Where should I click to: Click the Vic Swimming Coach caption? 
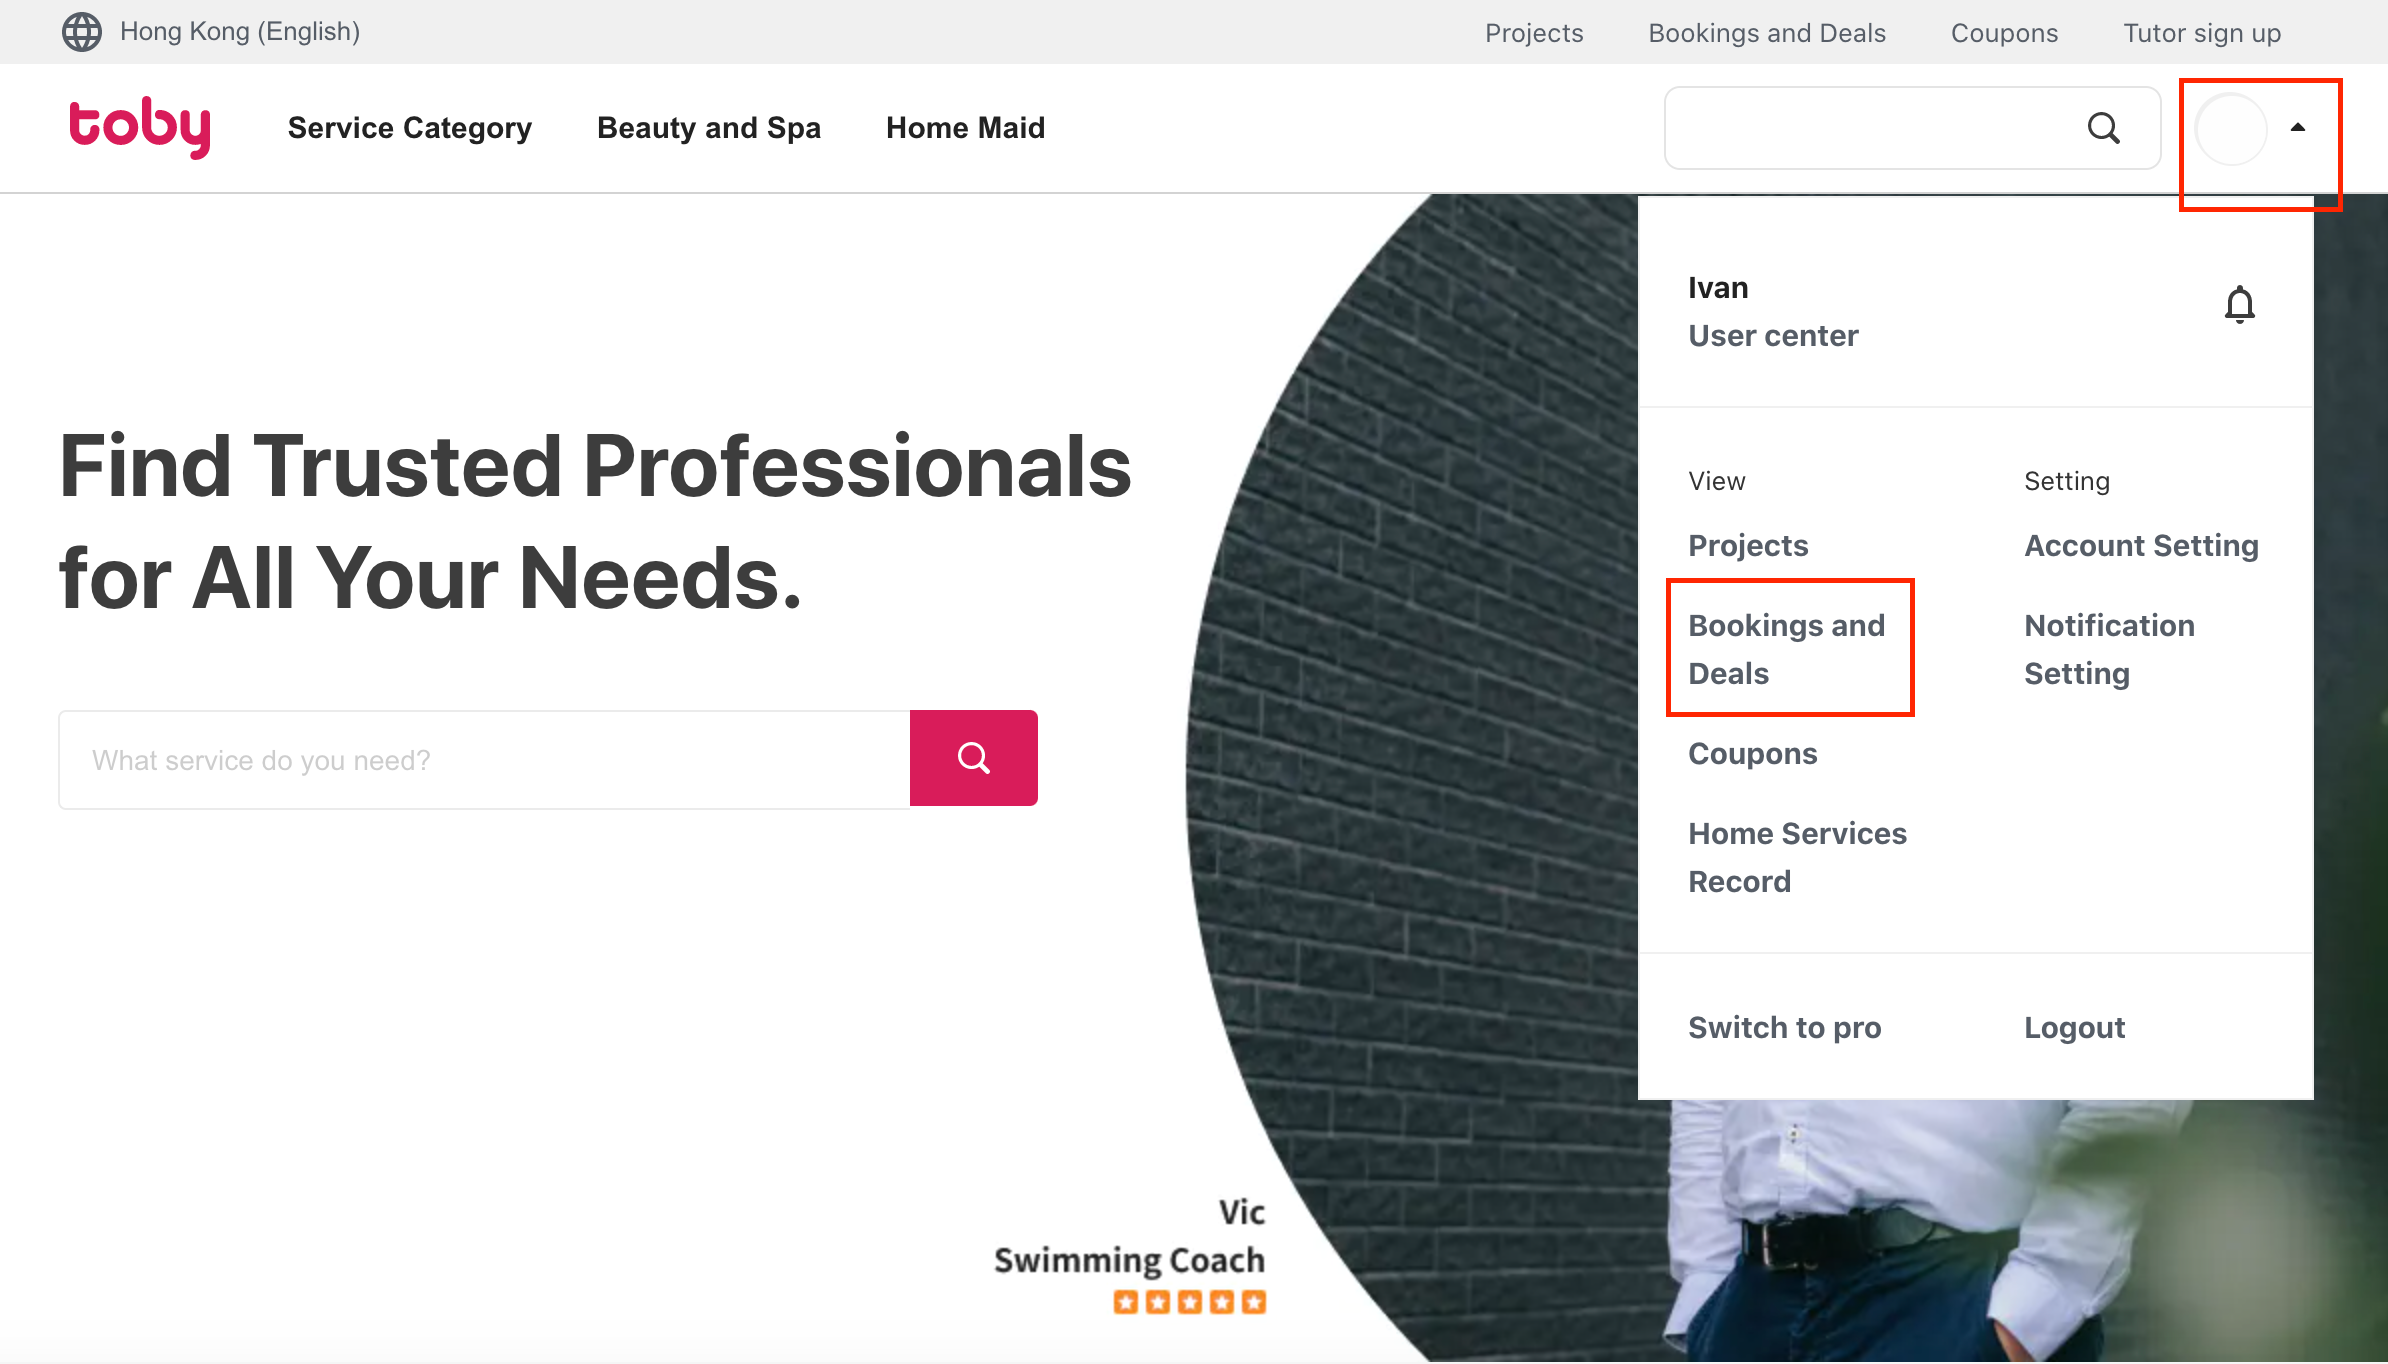tap(1130, 1236)
